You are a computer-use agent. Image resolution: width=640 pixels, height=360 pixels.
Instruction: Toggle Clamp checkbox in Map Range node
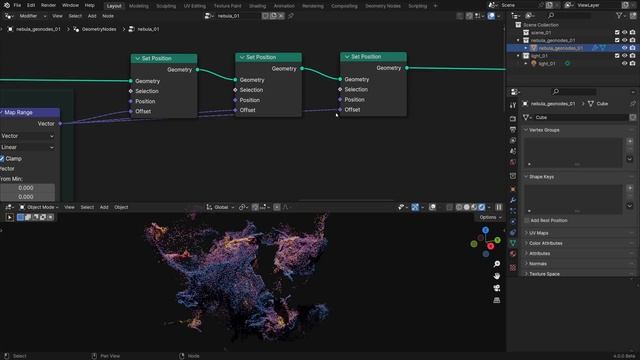pyautogui.click(x=2, y=158)
